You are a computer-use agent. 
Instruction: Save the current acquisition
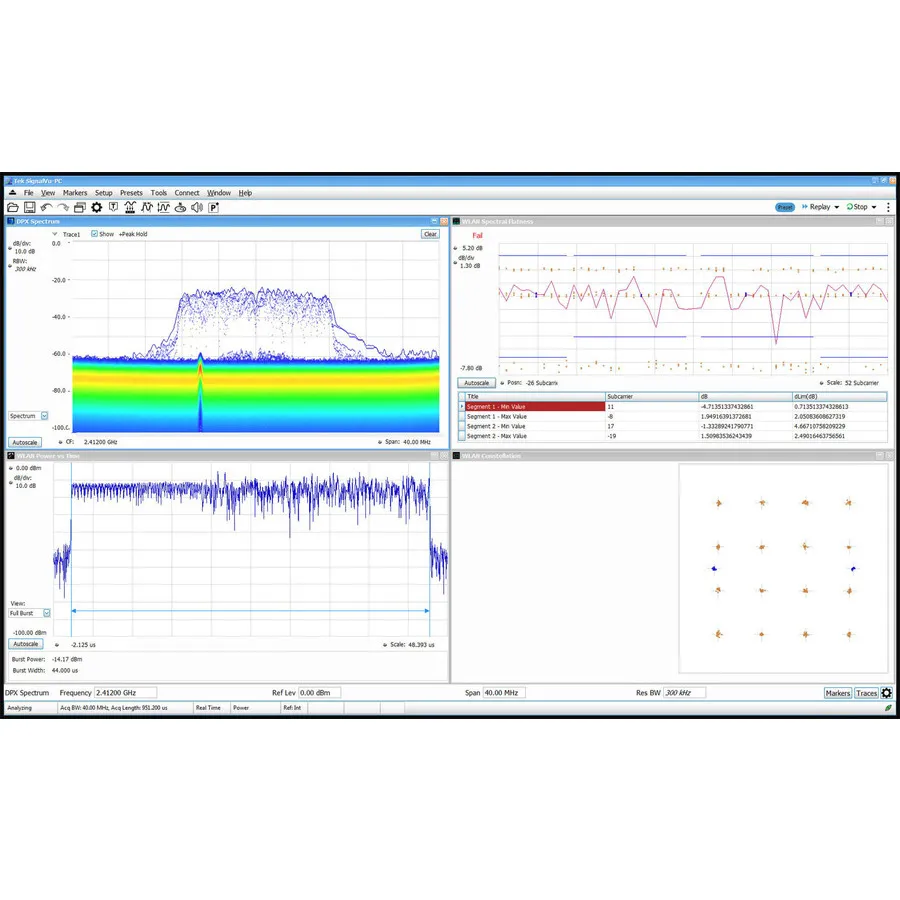pos(29,207)
